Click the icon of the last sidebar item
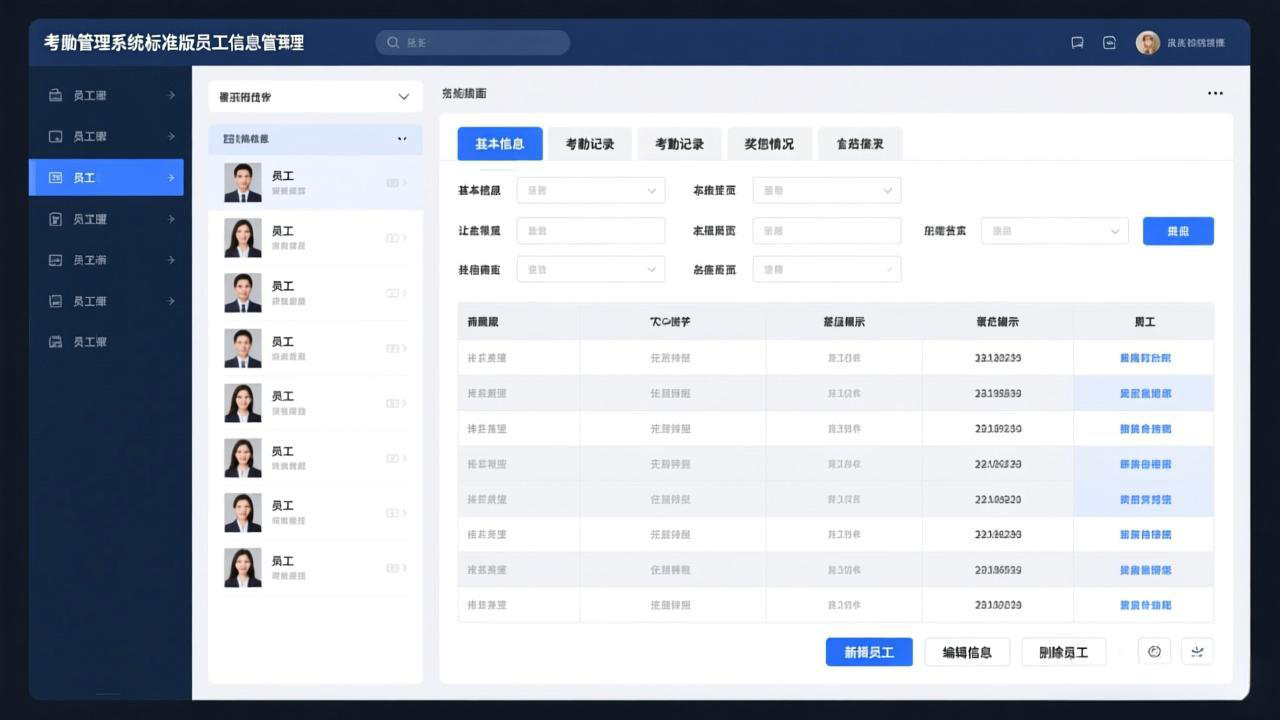 tap(56, 342)
